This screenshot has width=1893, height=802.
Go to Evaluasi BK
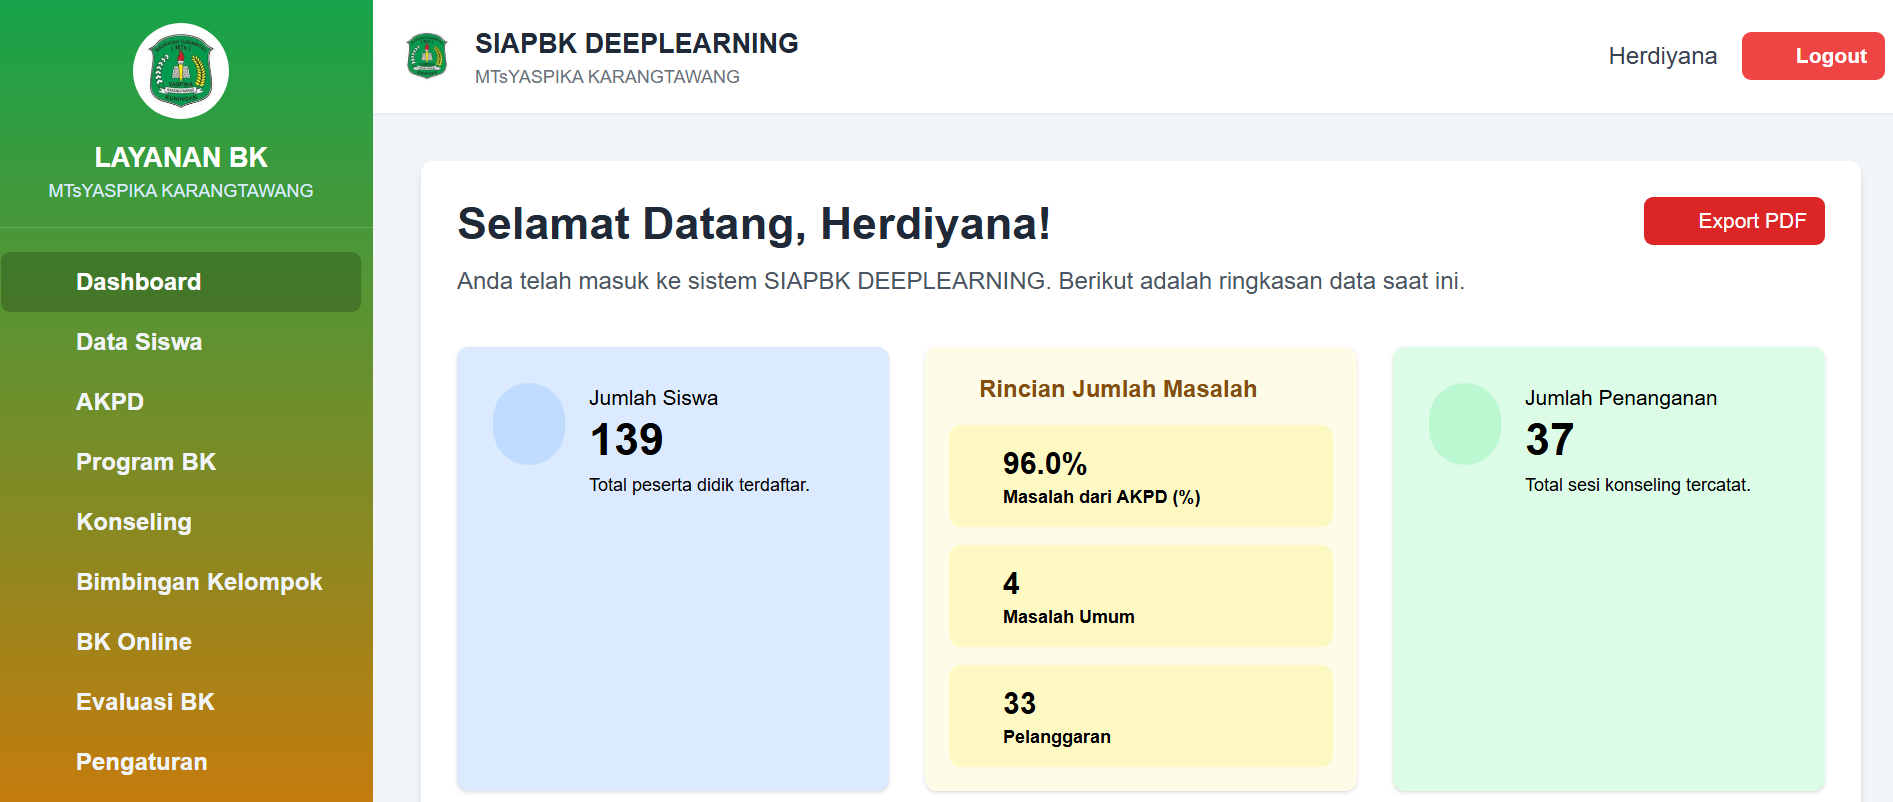coord(181,702)
